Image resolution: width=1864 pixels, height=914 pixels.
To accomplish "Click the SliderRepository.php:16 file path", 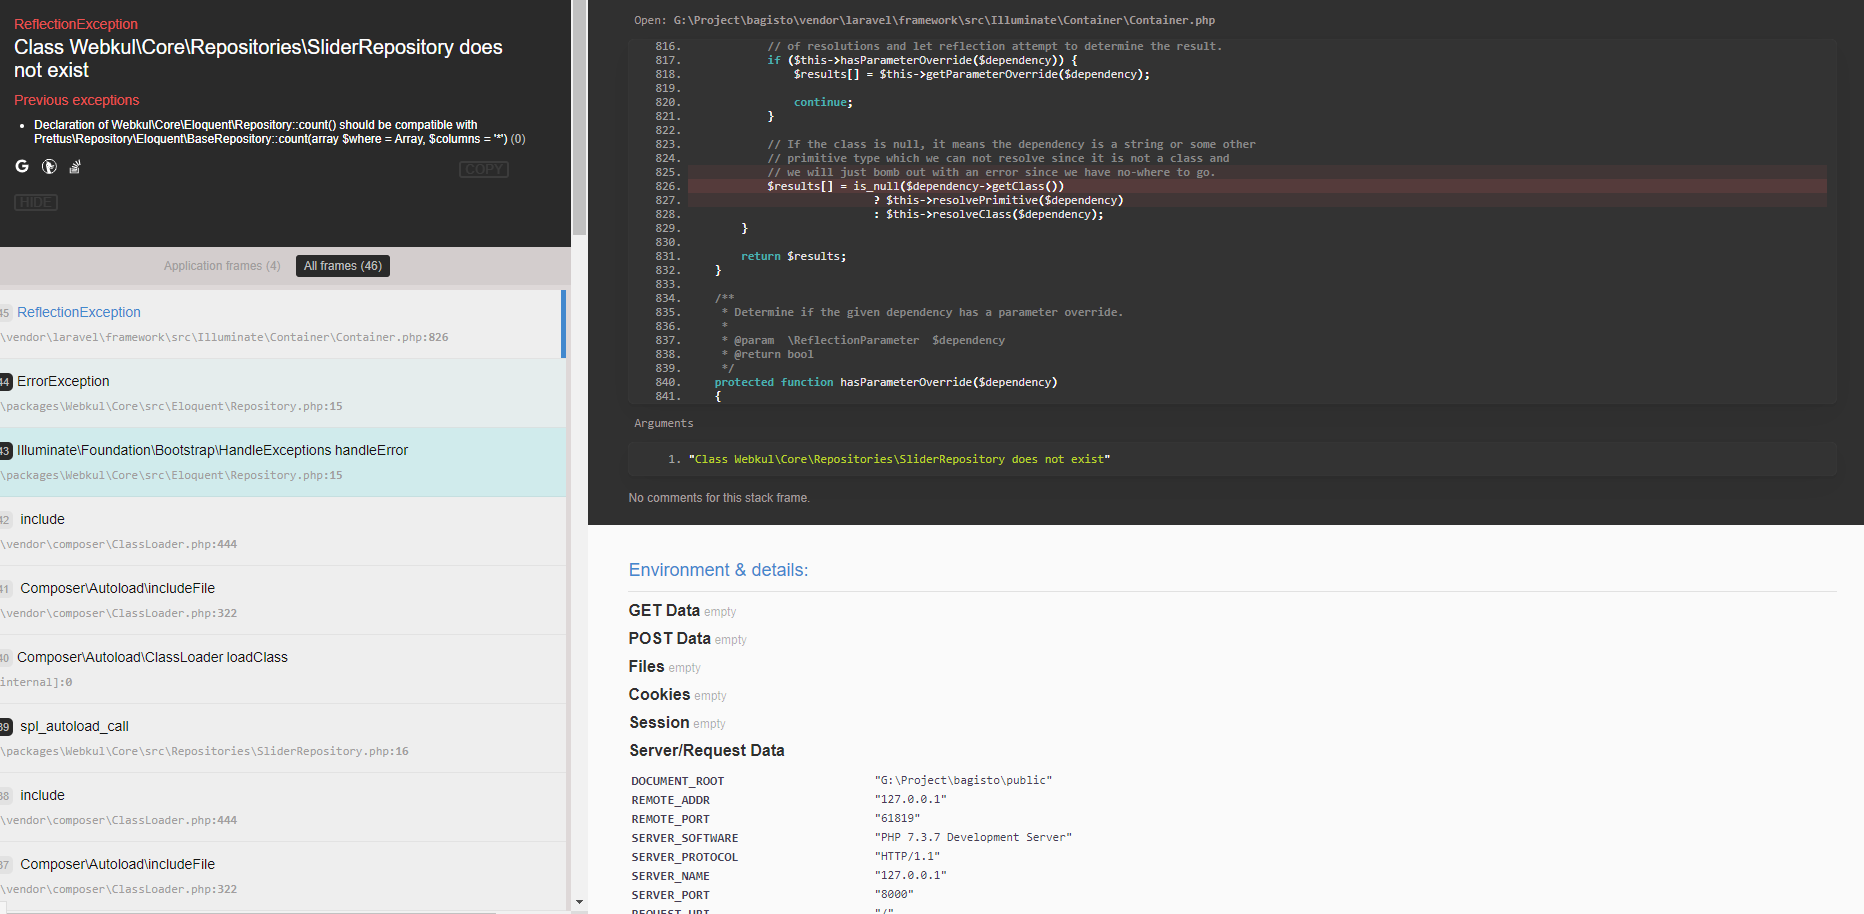I will [x=204, y=751].
